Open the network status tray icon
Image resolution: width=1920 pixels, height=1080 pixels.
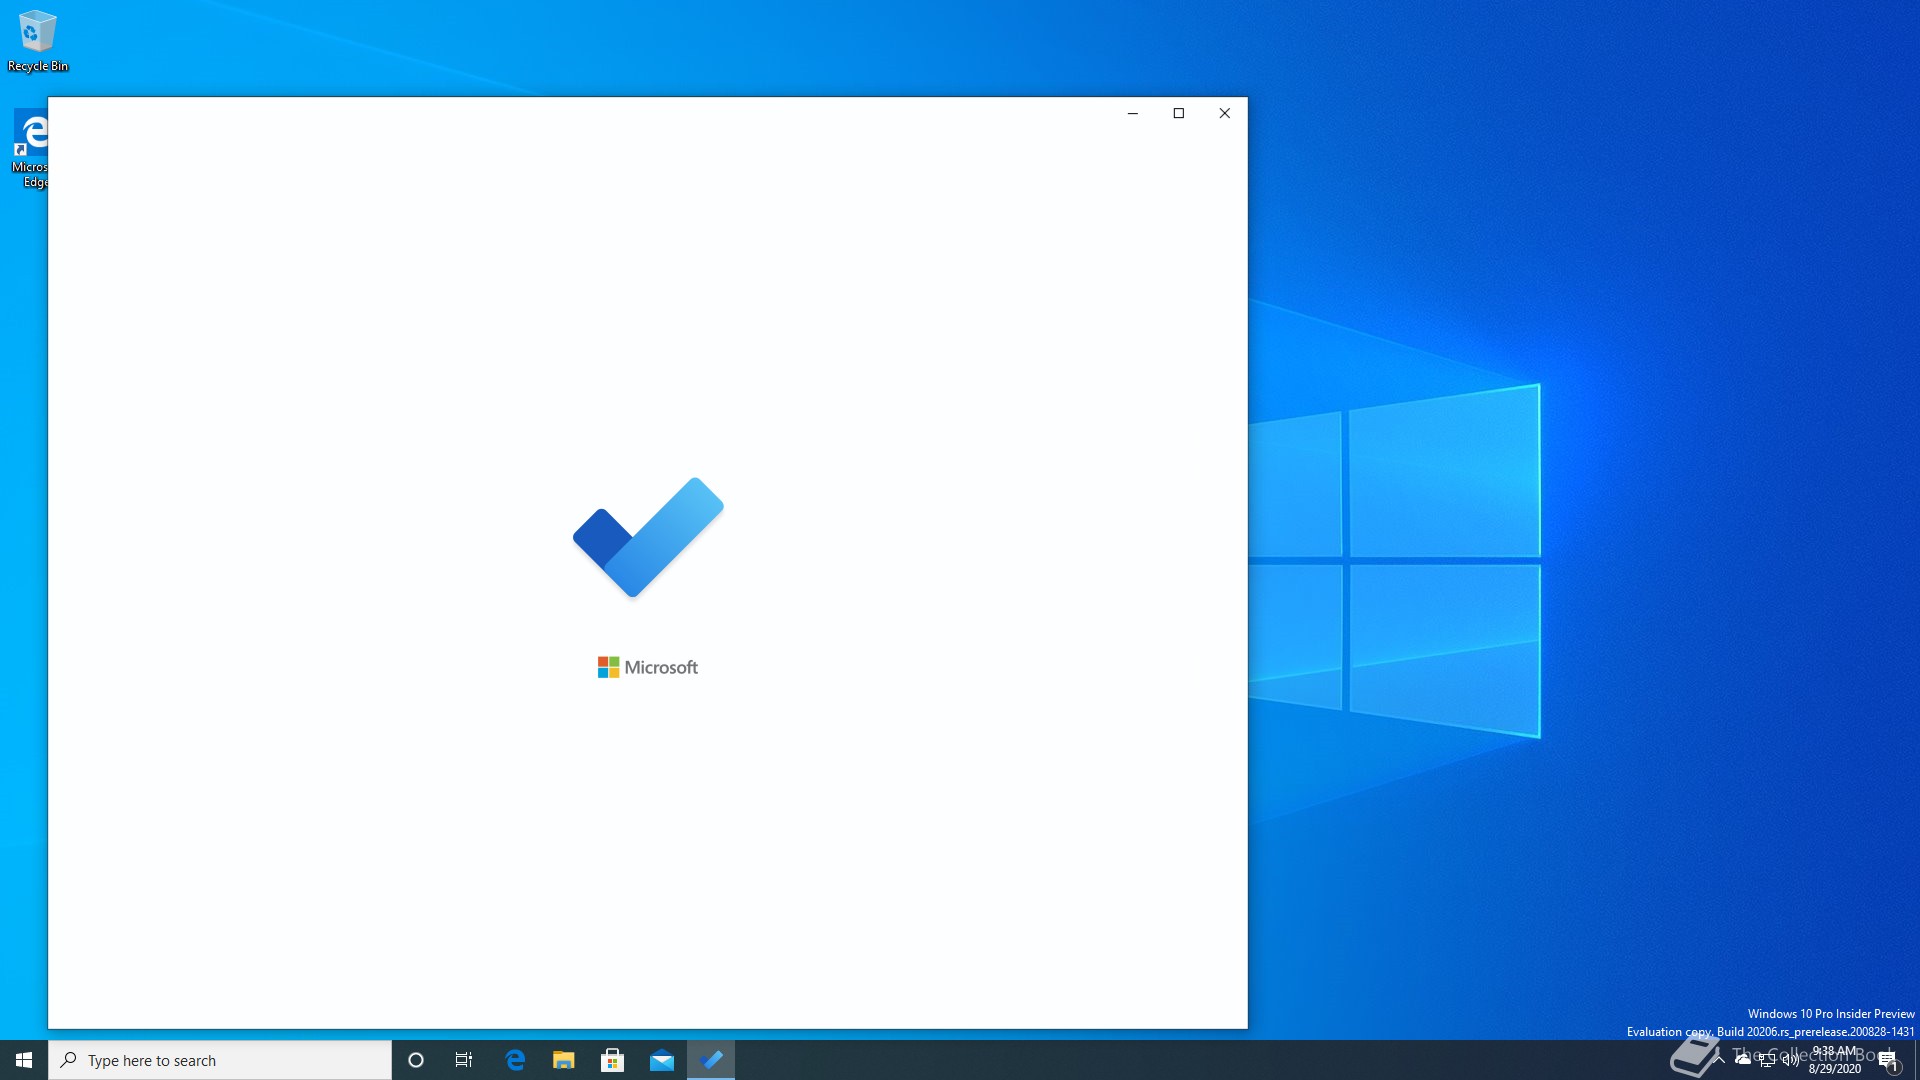pos(1767,1060)
